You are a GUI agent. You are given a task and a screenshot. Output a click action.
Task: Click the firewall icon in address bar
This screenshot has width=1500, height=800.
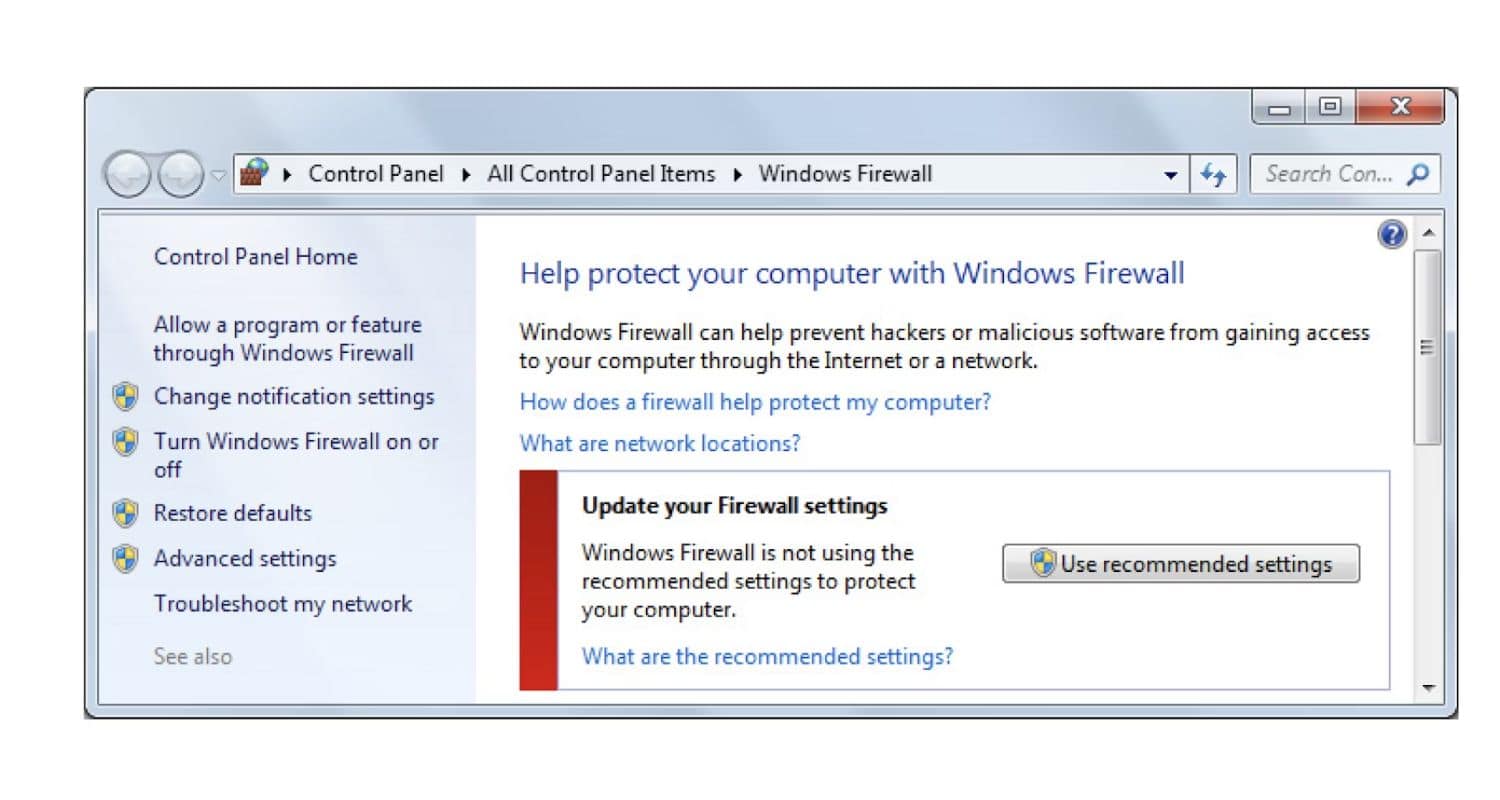click(255, 172)
